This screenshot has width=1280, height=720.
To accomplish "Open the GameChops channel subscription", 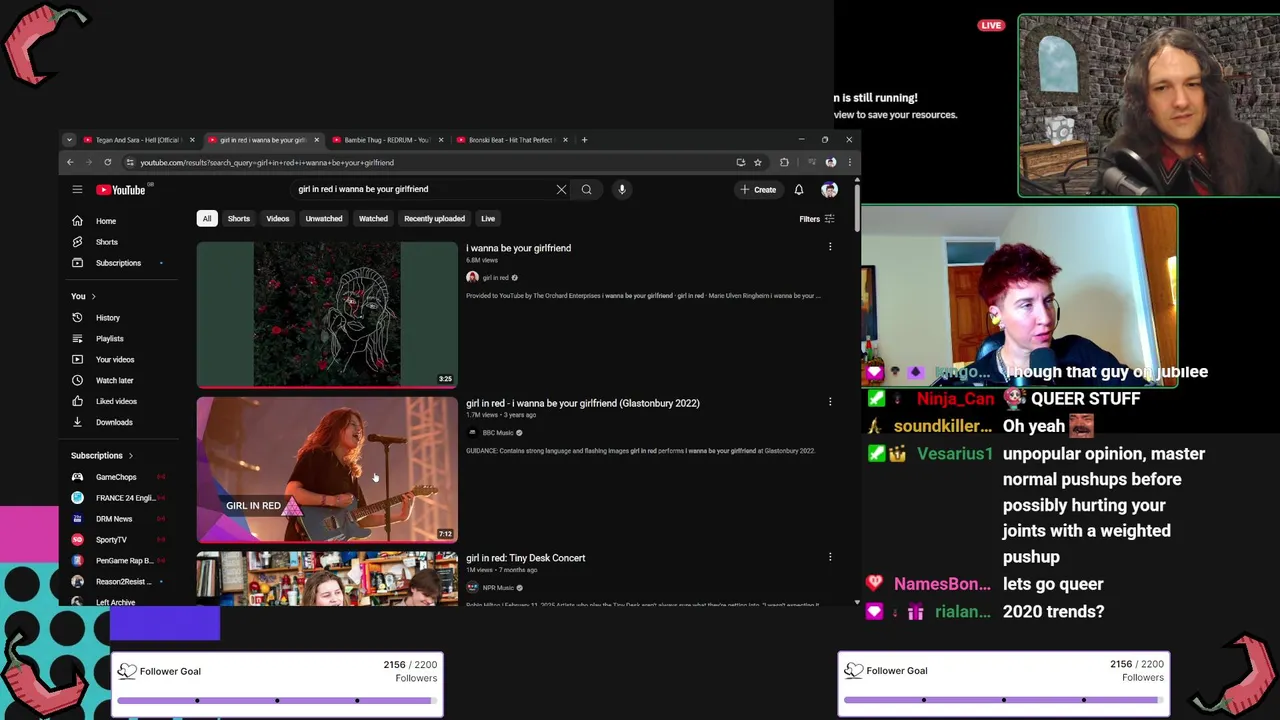I will [116, 477].
